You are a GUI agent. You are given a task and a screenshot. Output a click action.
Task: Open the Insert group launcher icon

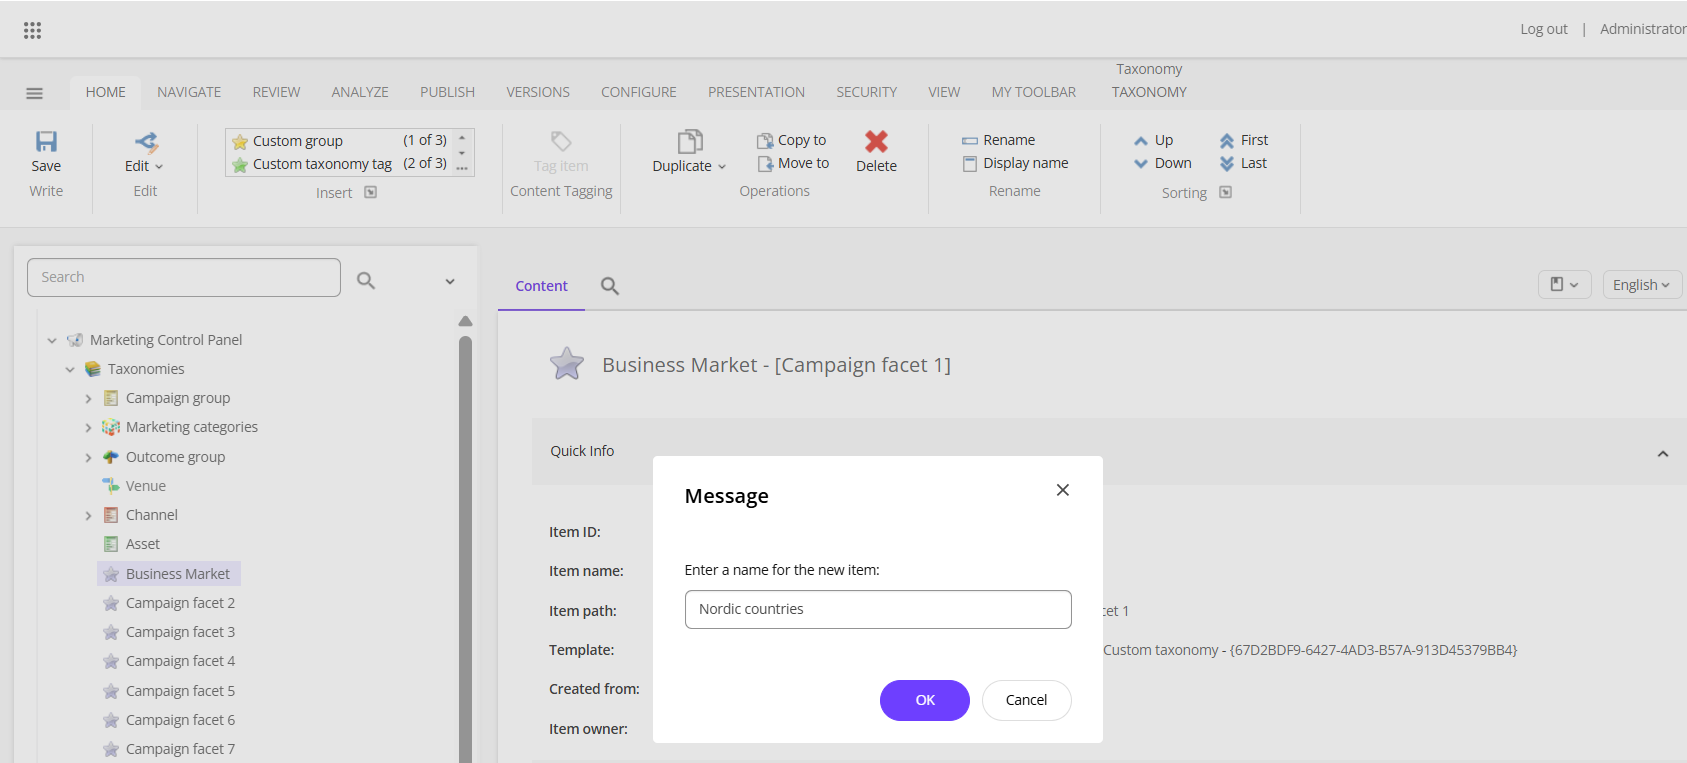[370, 192]
